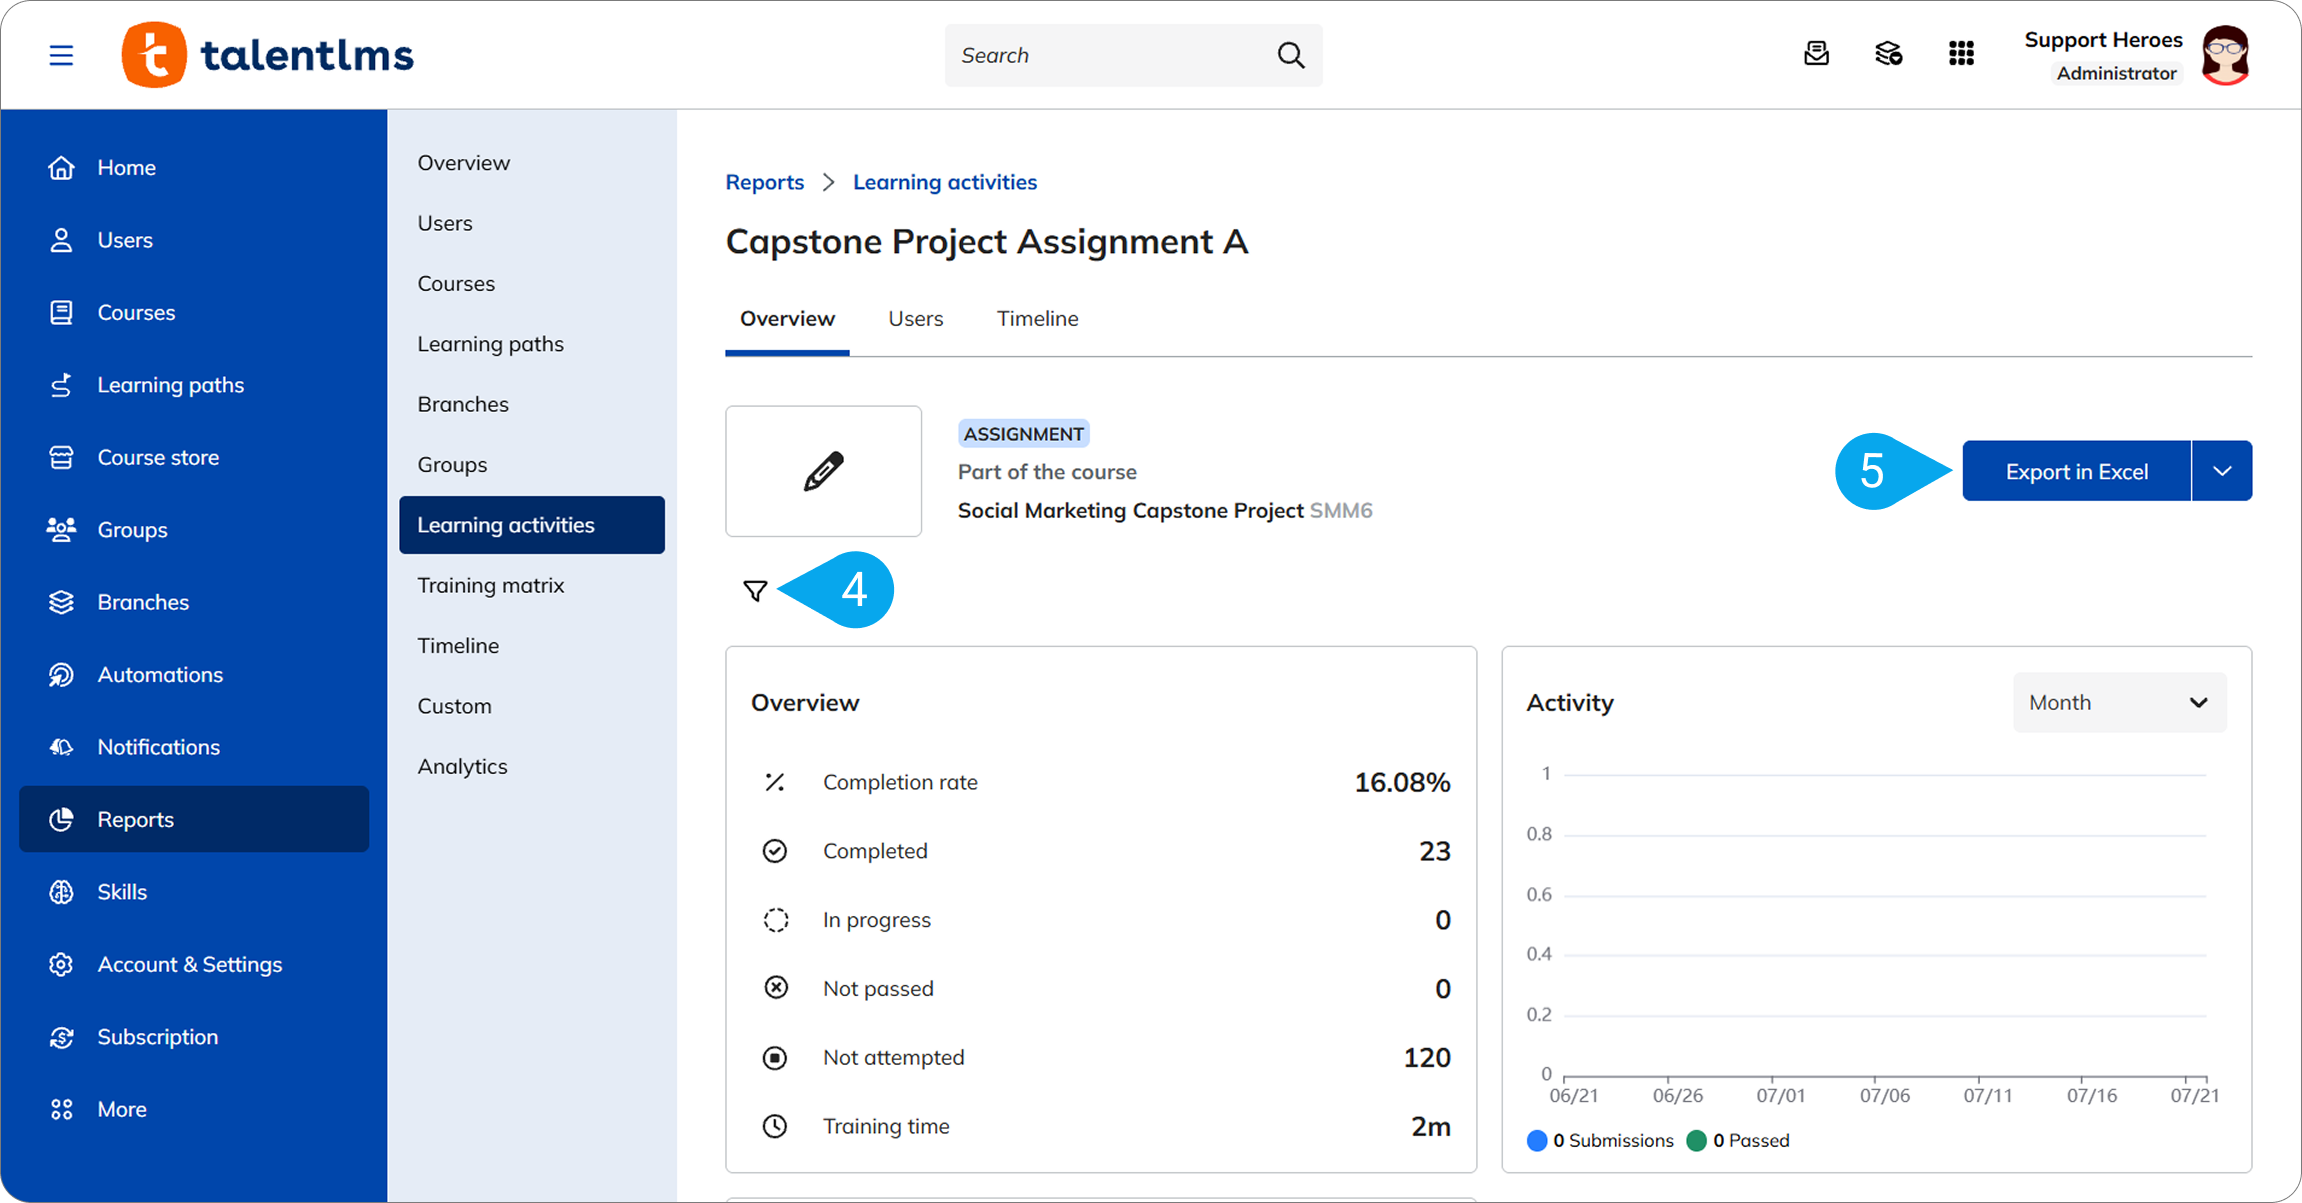Follow the Reports breadcrumb link
Screen dimensions: 2302x1203
[x=764, y=182]
